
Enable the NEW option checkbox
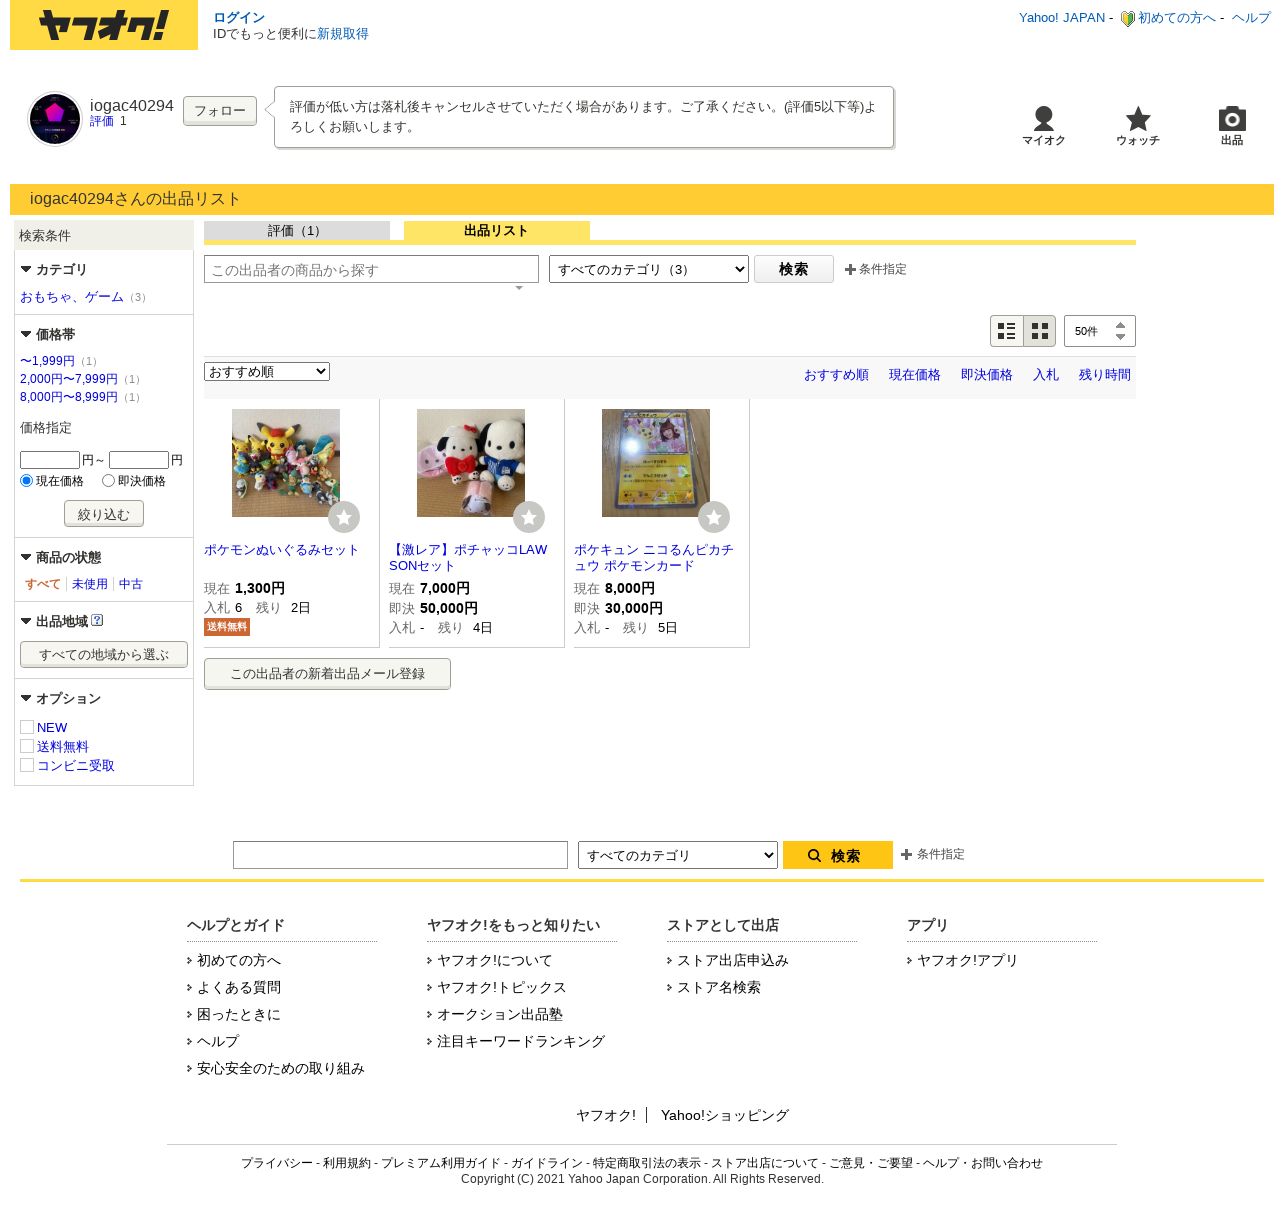[x=27, y=727]
